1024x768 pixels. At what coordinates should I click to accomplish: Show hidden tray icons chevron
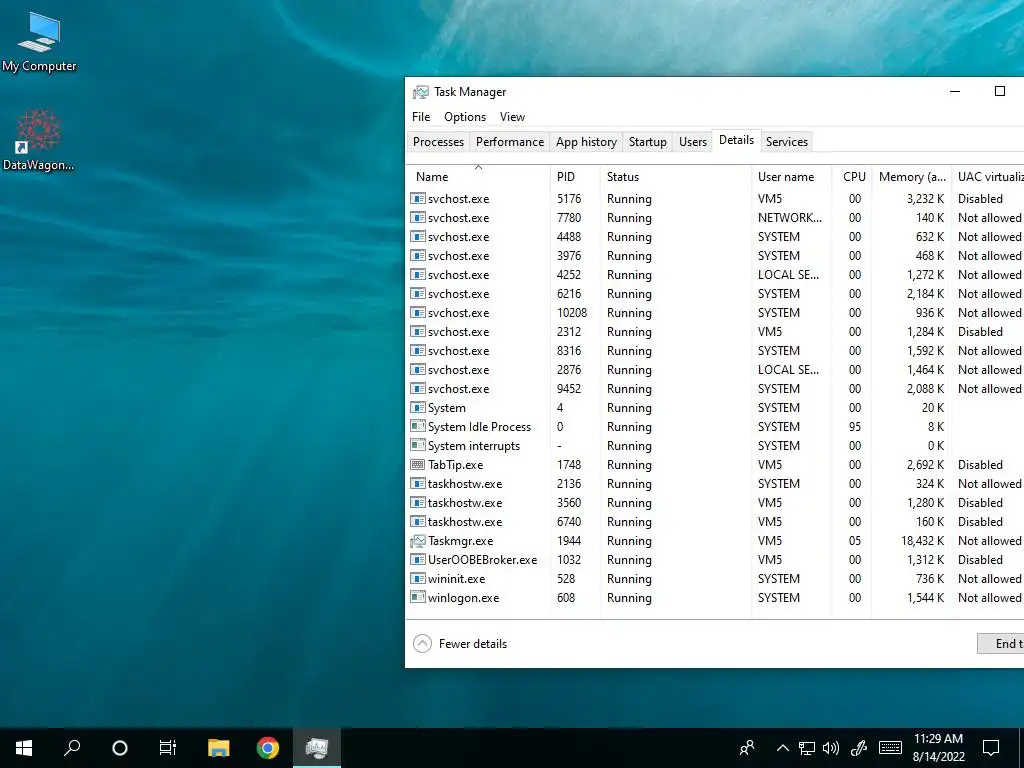[x=782, y=748]
